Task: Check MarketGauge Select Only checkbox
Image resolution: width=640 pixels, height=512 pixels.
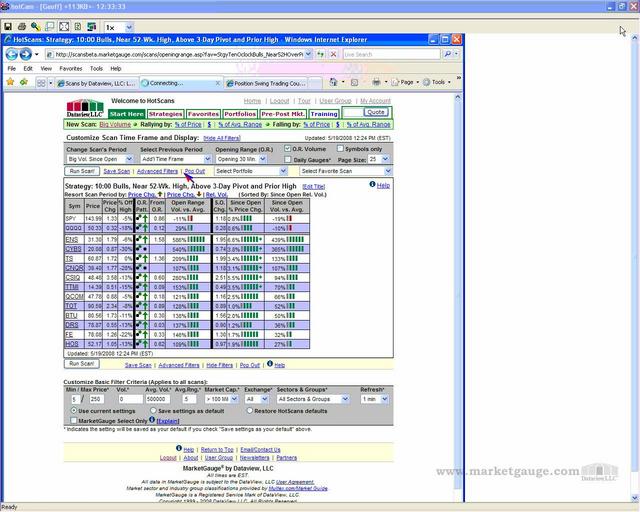Action: tap(73, 421)
